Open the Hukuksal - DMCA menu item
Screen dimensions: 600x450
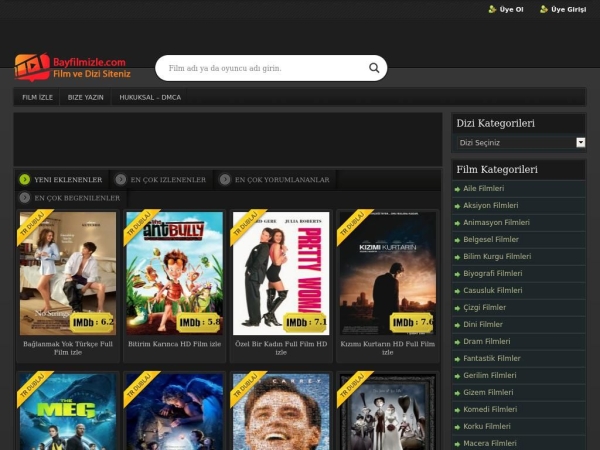[x=150, y=97]
